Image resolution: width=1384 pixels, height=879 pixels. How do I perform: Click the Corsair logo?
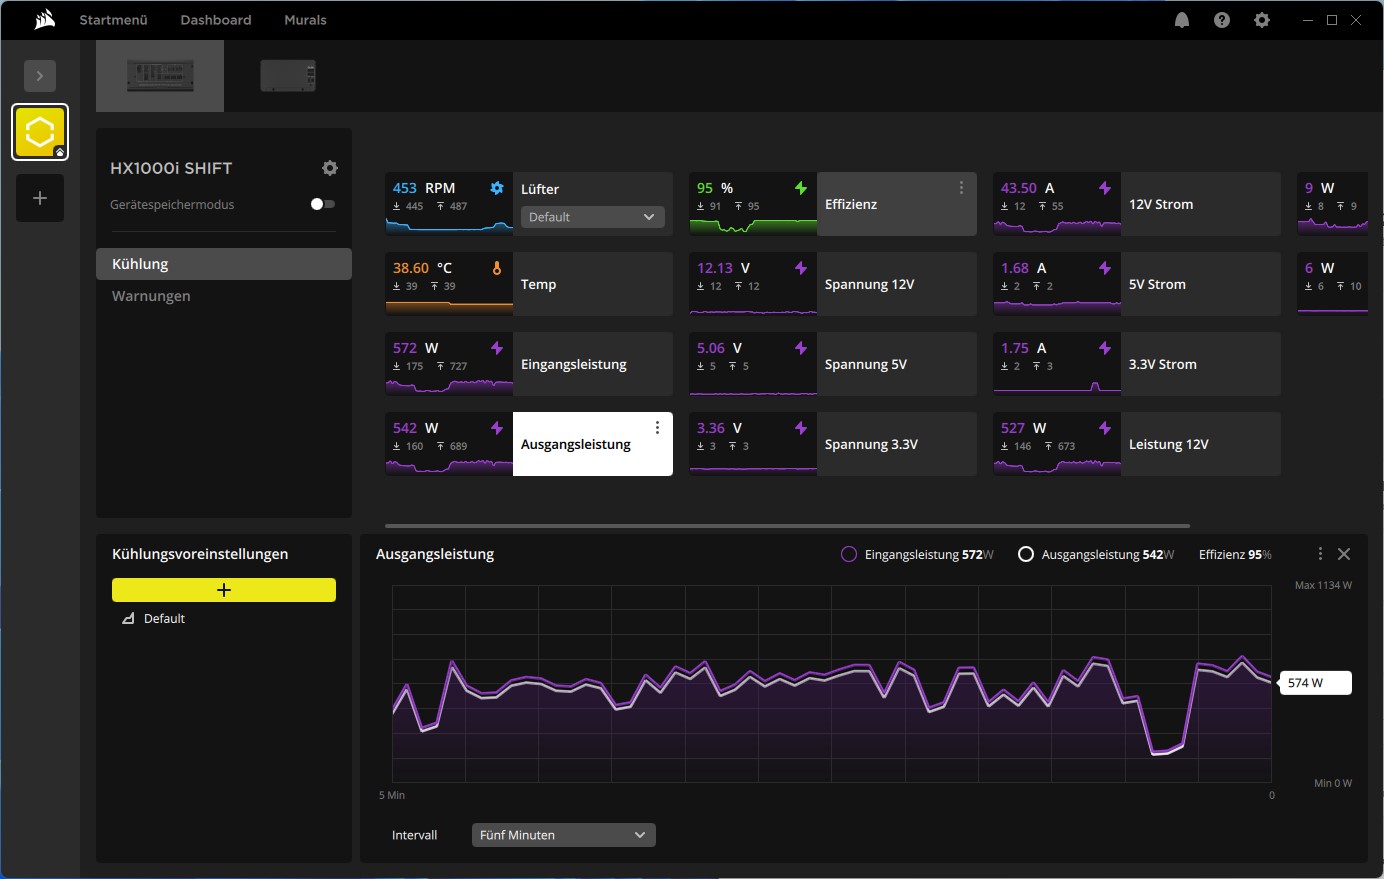(44, 19)
